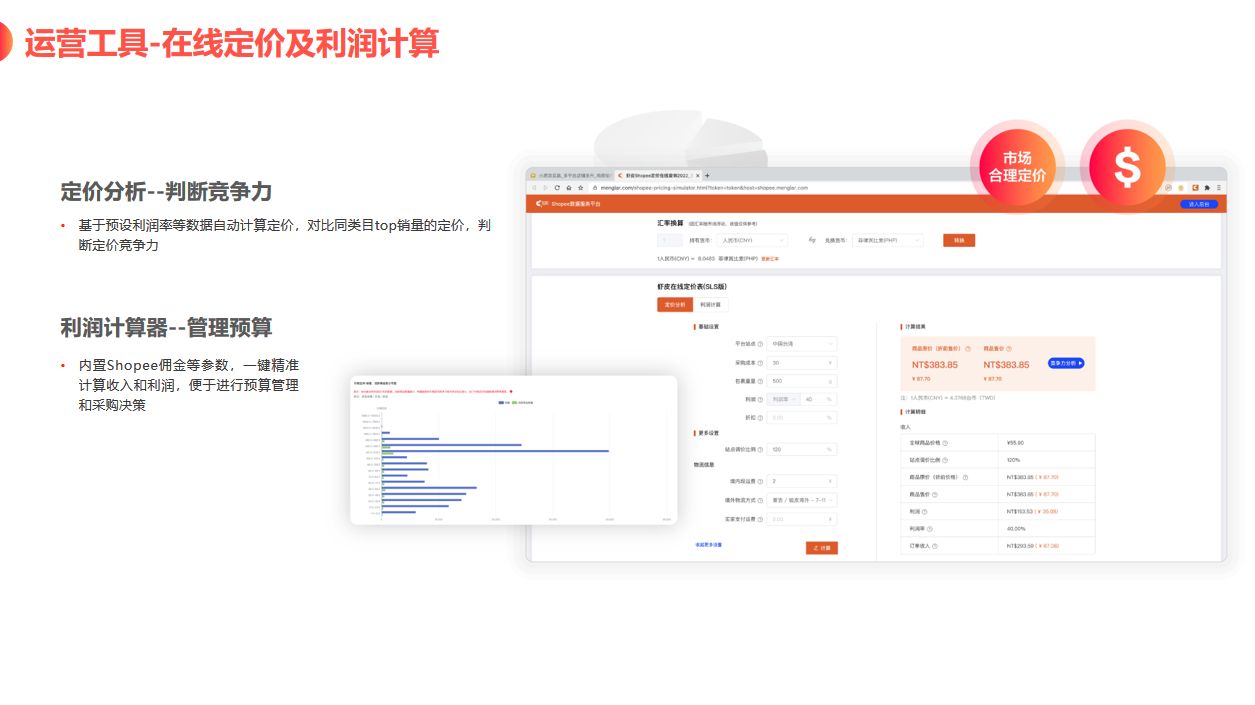Click help icon beside 境外物流方式
This screenshot has width=1255, height=705.
click(x=760, y=500)
